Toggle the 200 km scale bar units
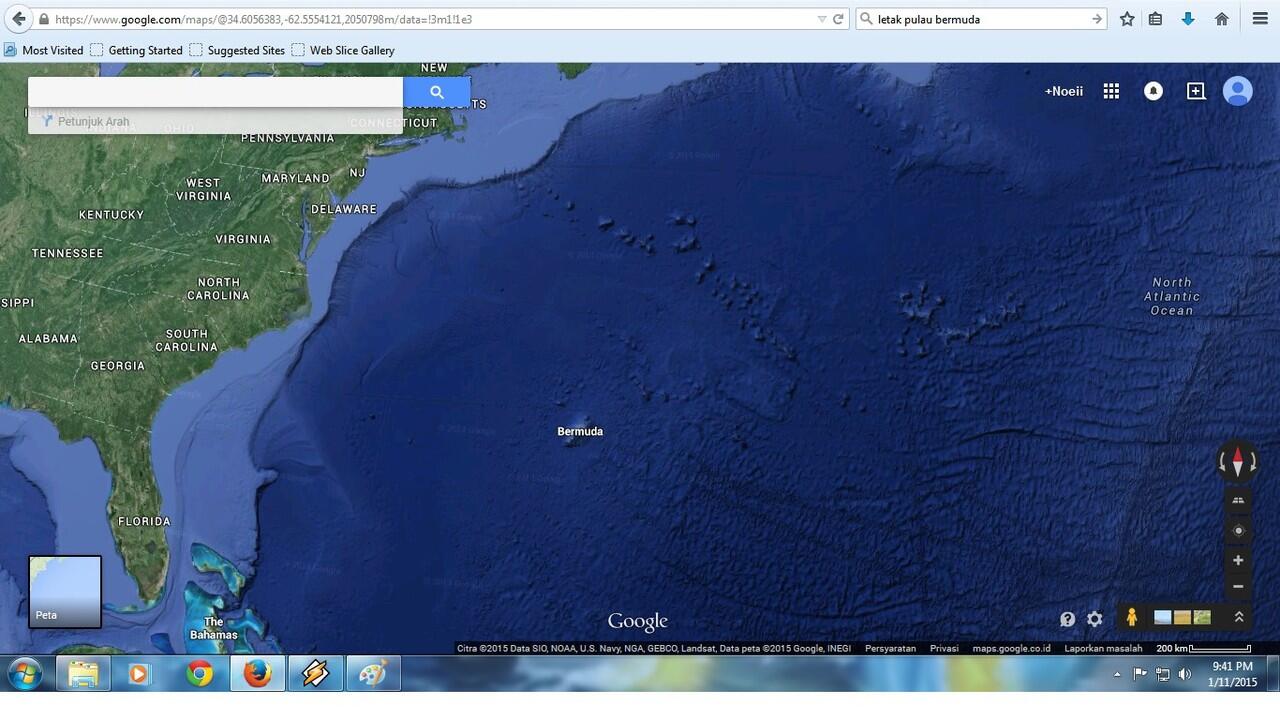Screen dimensions: 1280x720 click(x=1204, y=648)
